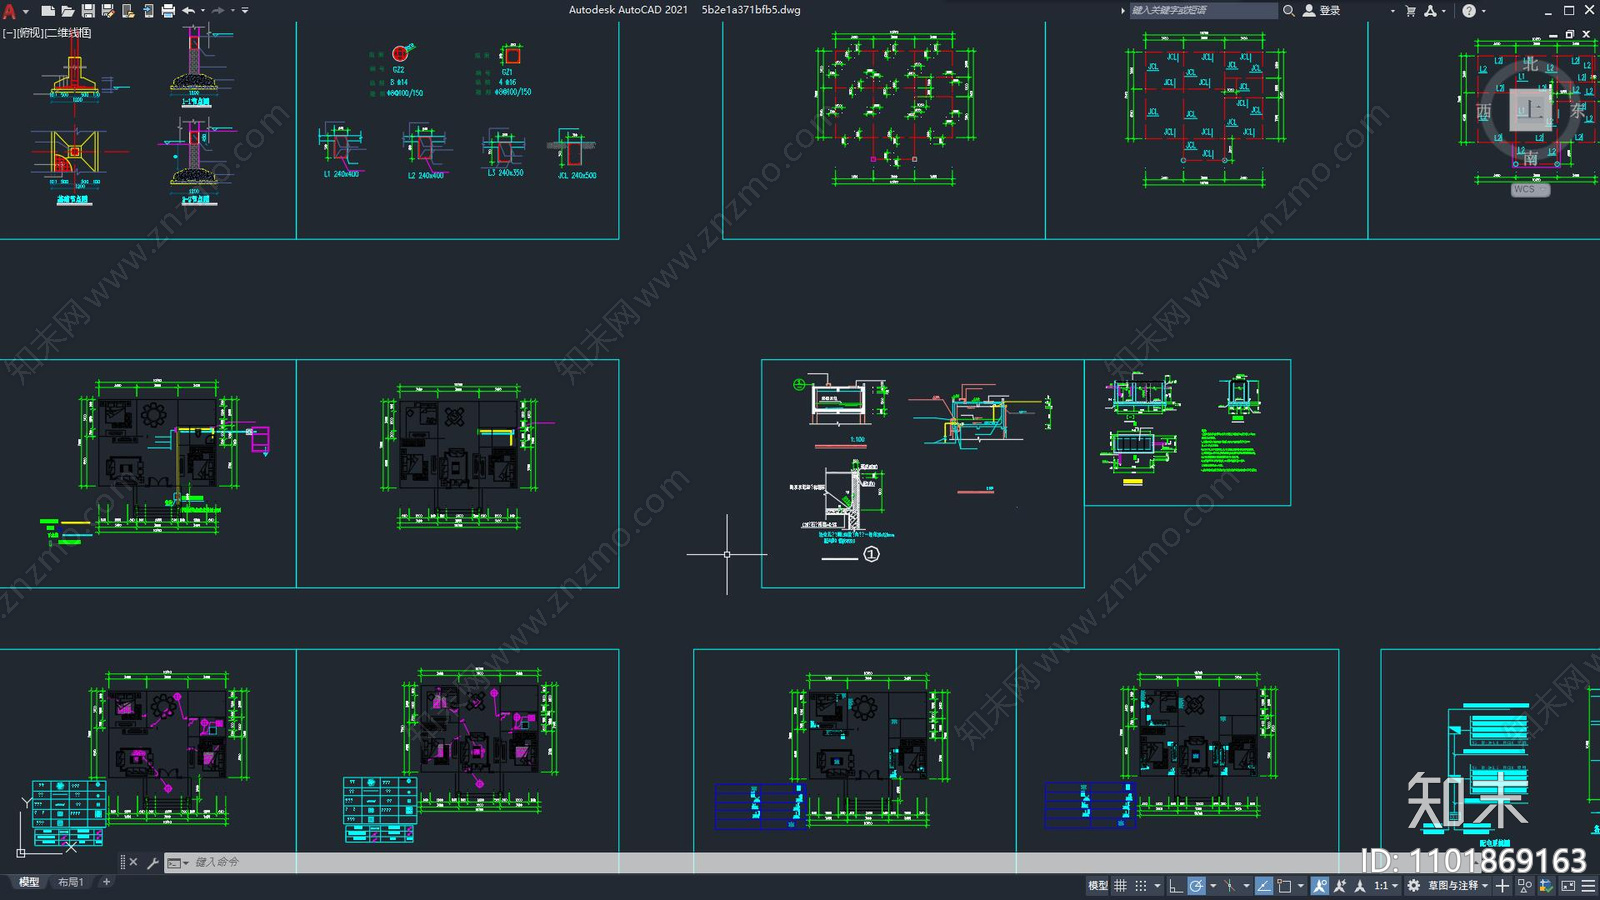The width and height of the screenshot is (1600, 900).
Task: Close the command line window
Action: [x=133, y=862]
